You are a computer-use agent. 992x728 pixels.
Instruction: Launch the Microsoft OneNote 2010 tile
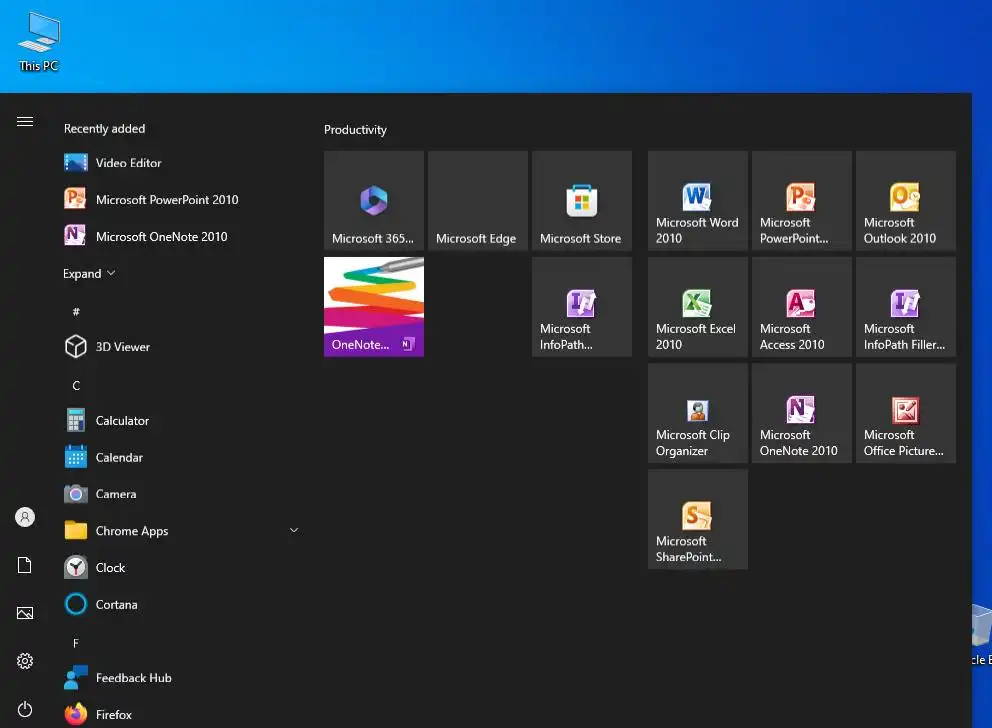coord(802,413)
